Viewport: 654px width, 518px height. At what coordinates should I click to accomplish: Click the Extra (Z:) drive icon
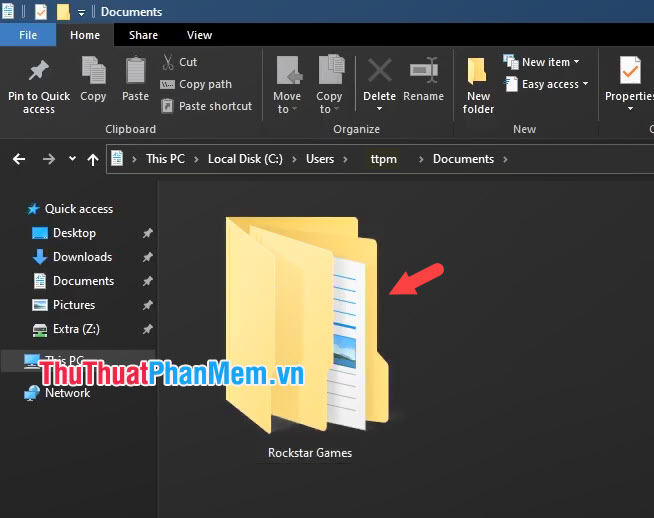coord(40,330)
